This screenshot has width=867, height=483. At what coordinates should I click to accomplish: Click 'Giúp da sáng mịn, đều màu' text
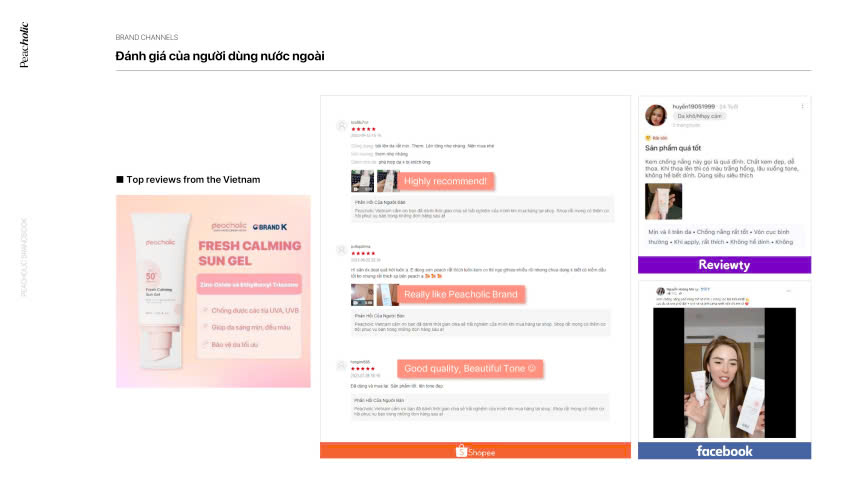(250, 327)
